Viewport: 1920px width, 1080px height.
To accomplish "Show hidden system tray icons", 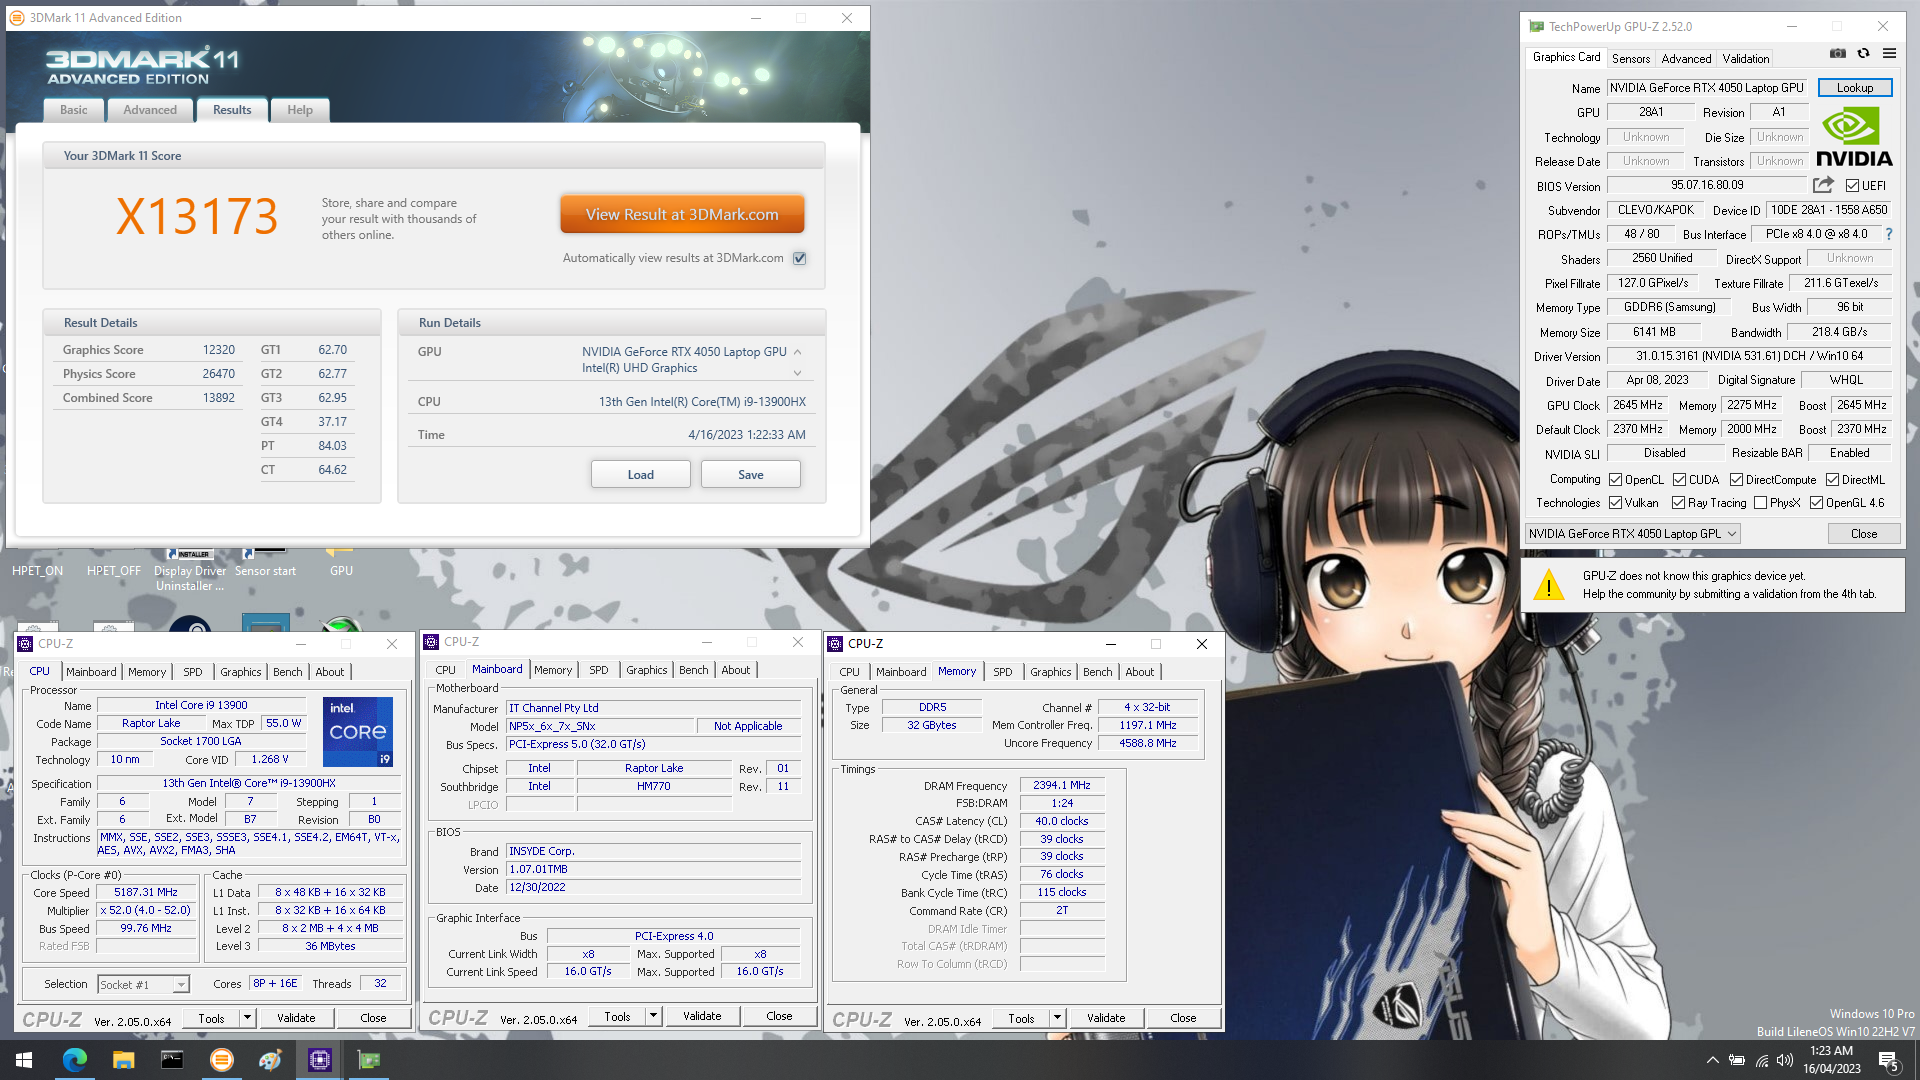I will [x=1712, y=1060].
